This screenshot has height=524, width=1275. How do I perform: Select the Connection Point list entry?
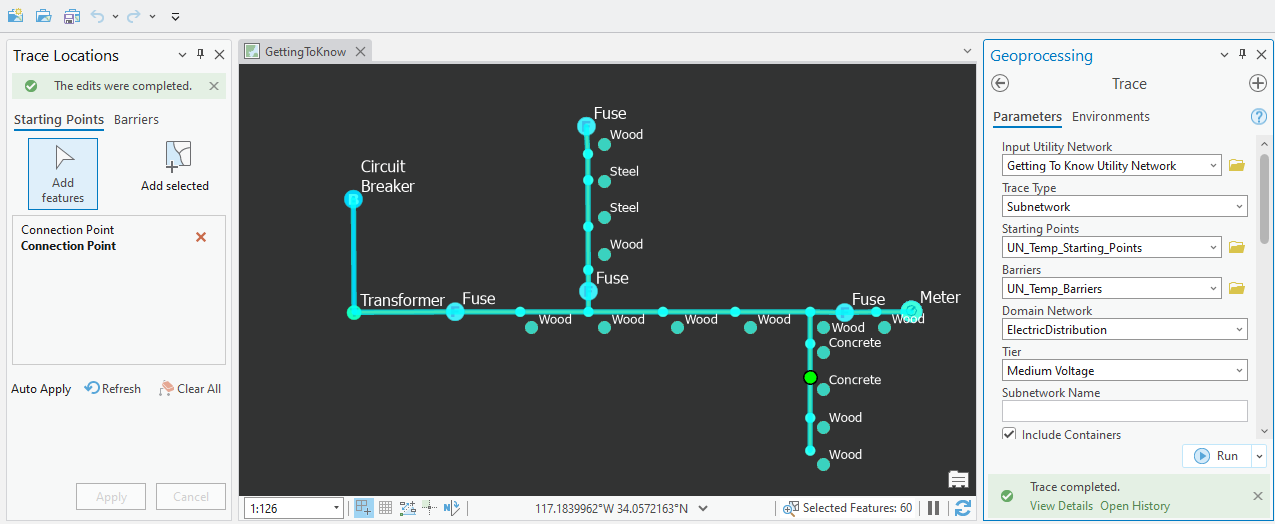tap(119, 238)
